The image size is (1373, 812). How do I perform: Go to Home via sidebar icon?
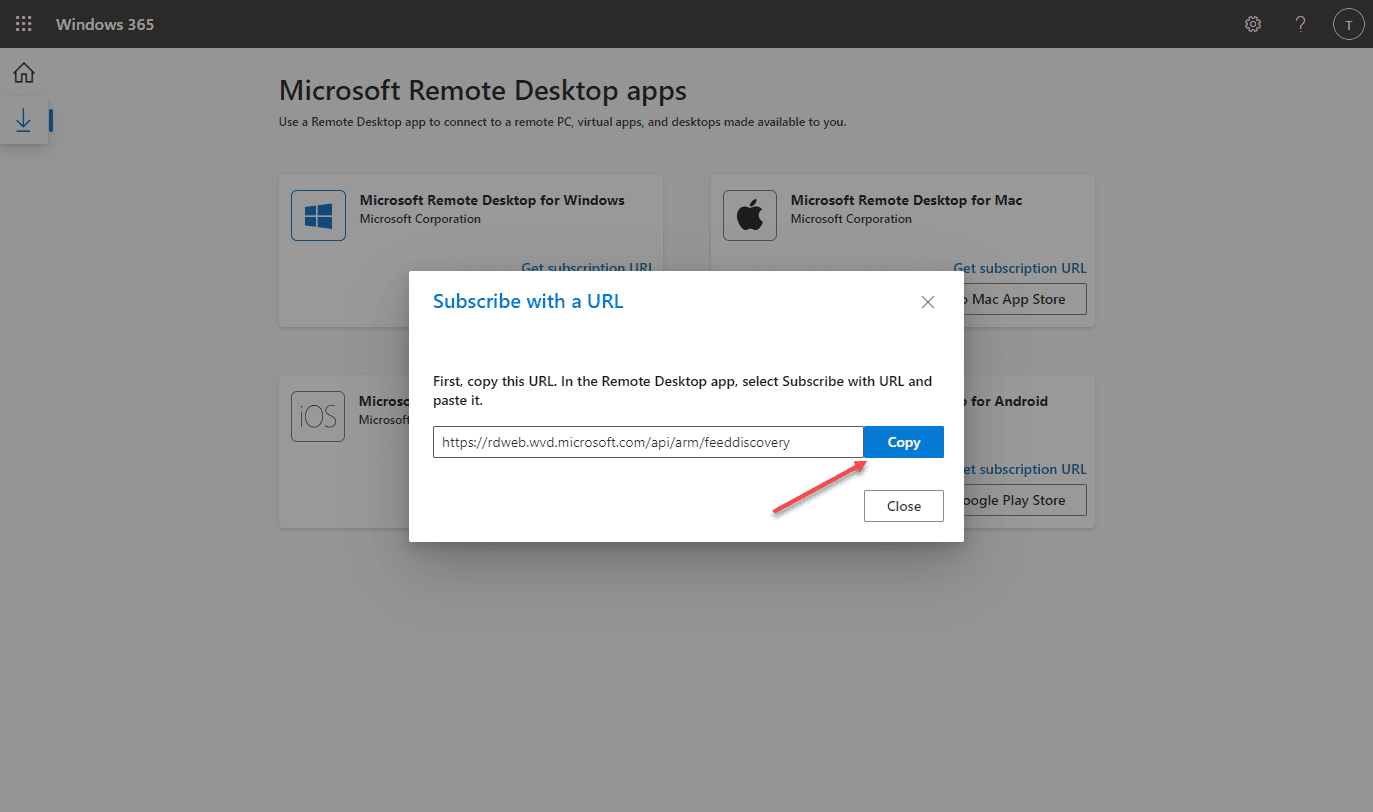coord(24,73)
